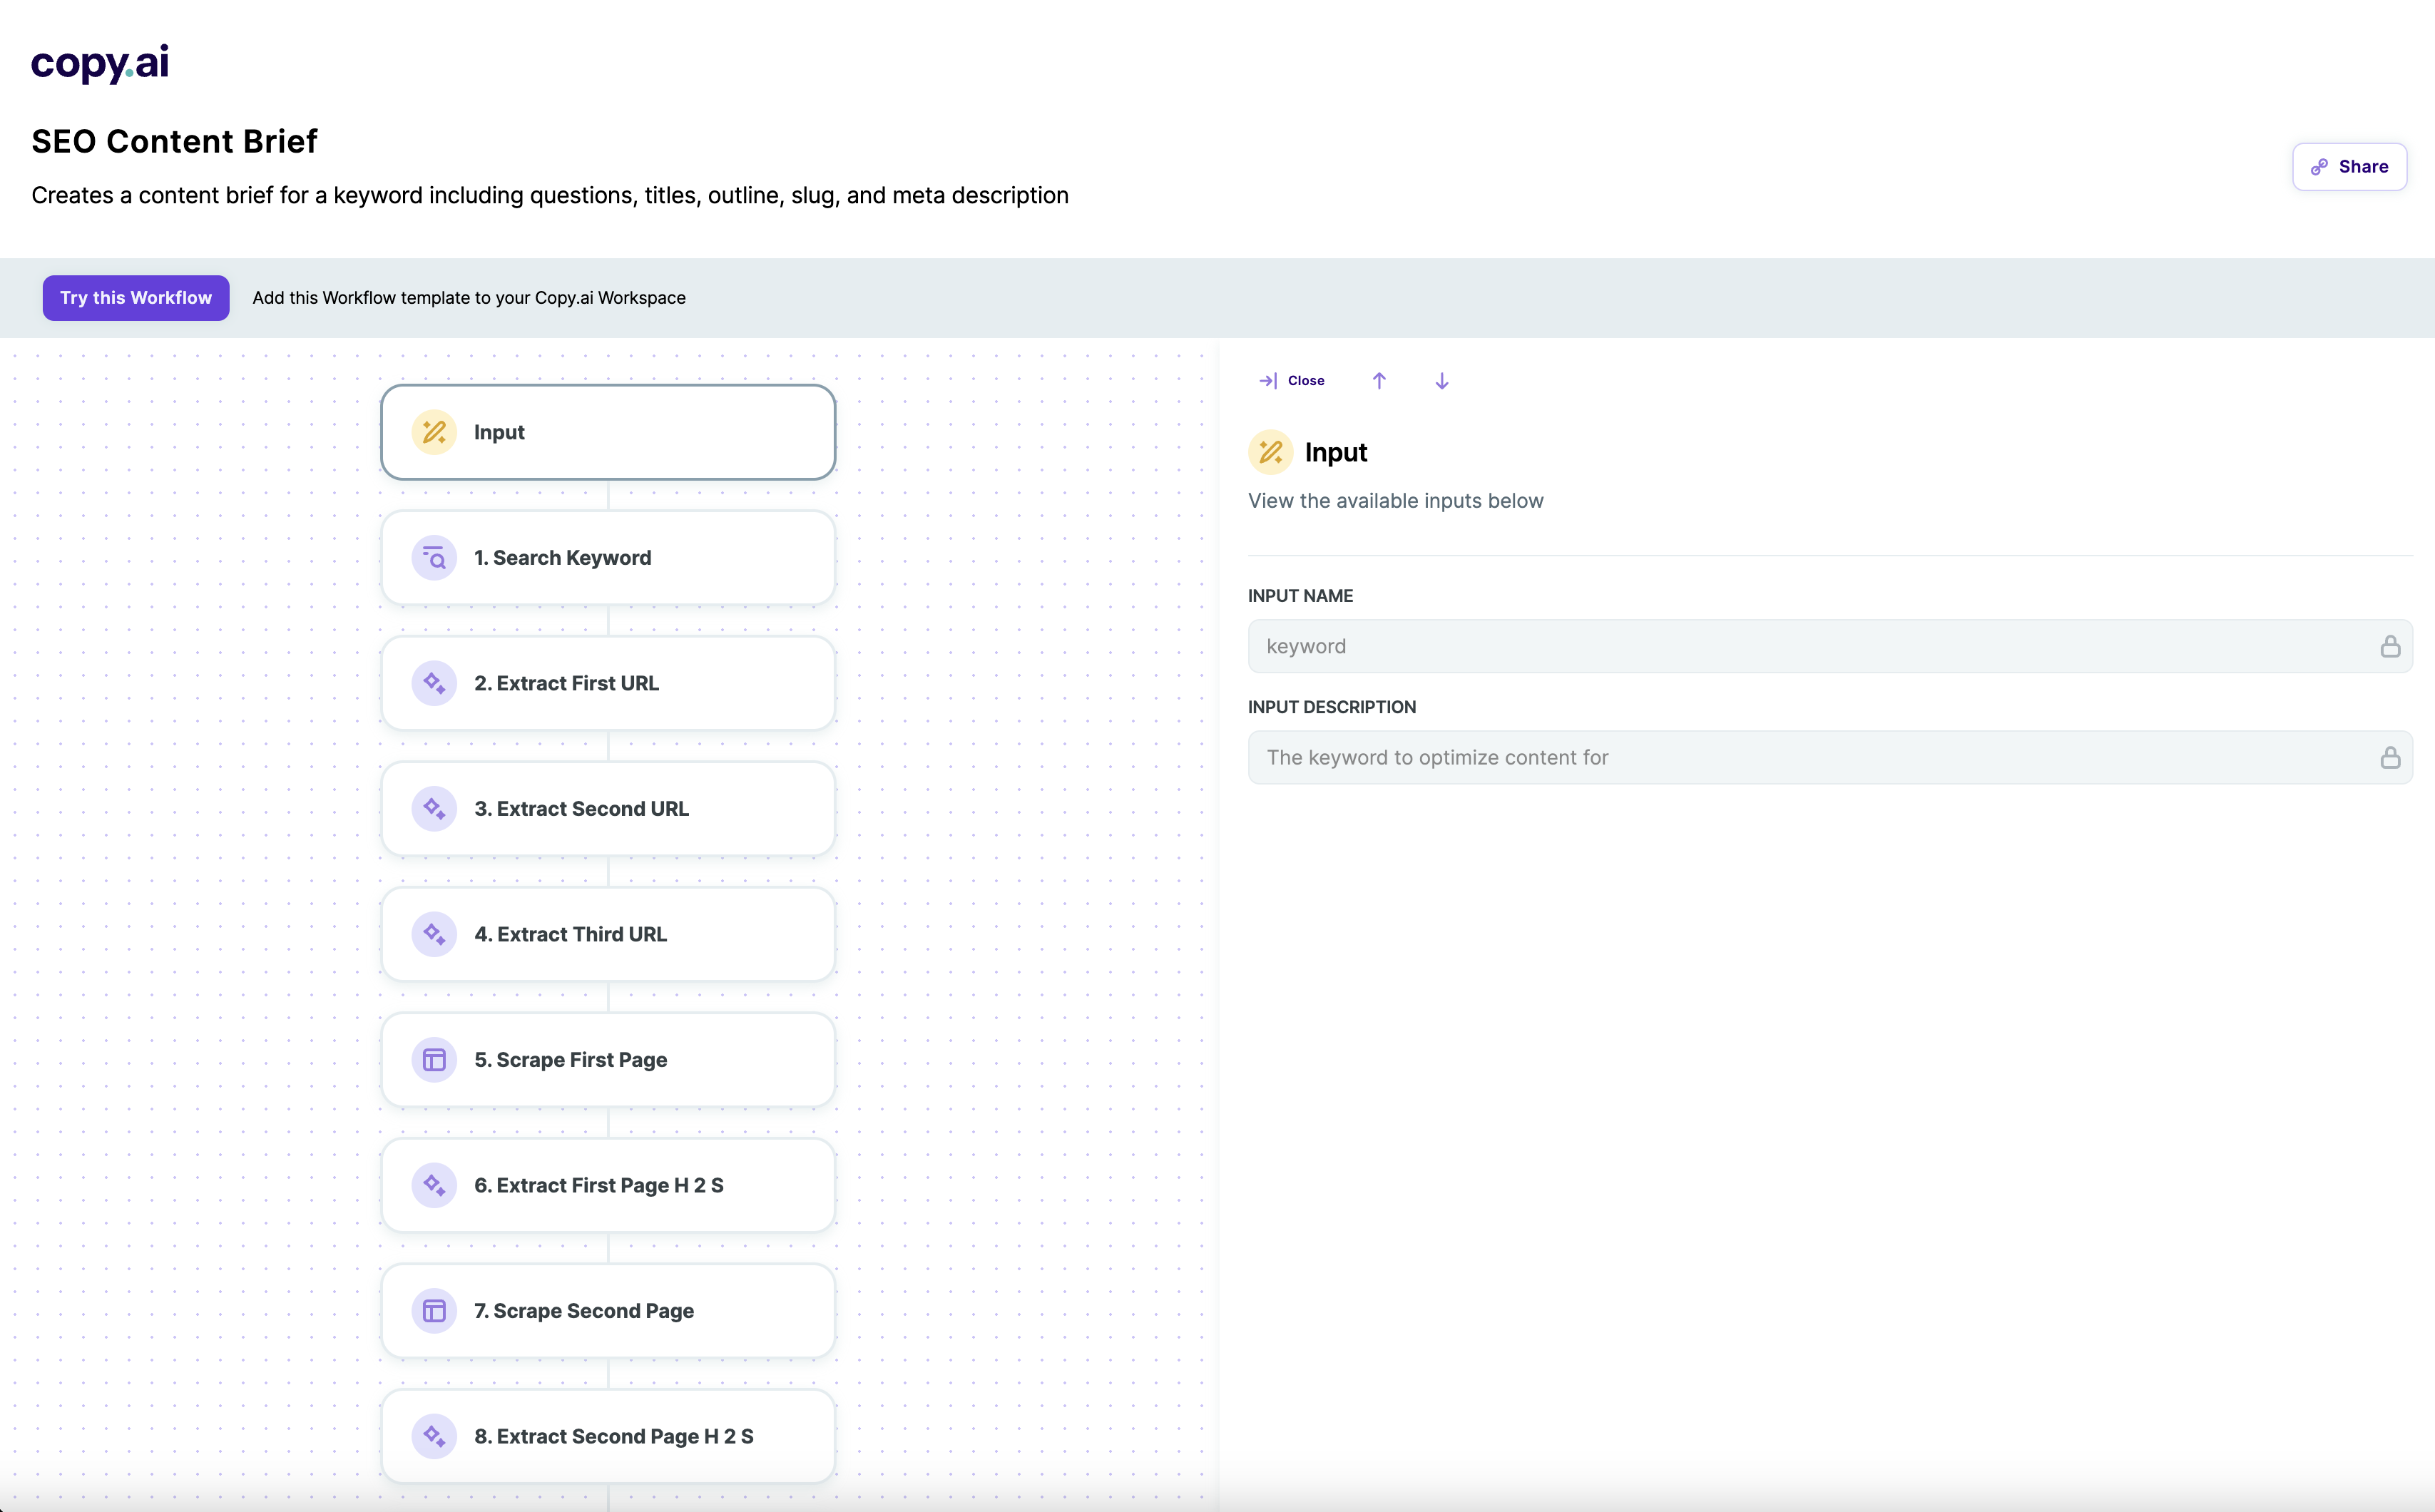Screen dimensions: 2435x1512
Task: Click the copy.ai logo
Action: 100,63
